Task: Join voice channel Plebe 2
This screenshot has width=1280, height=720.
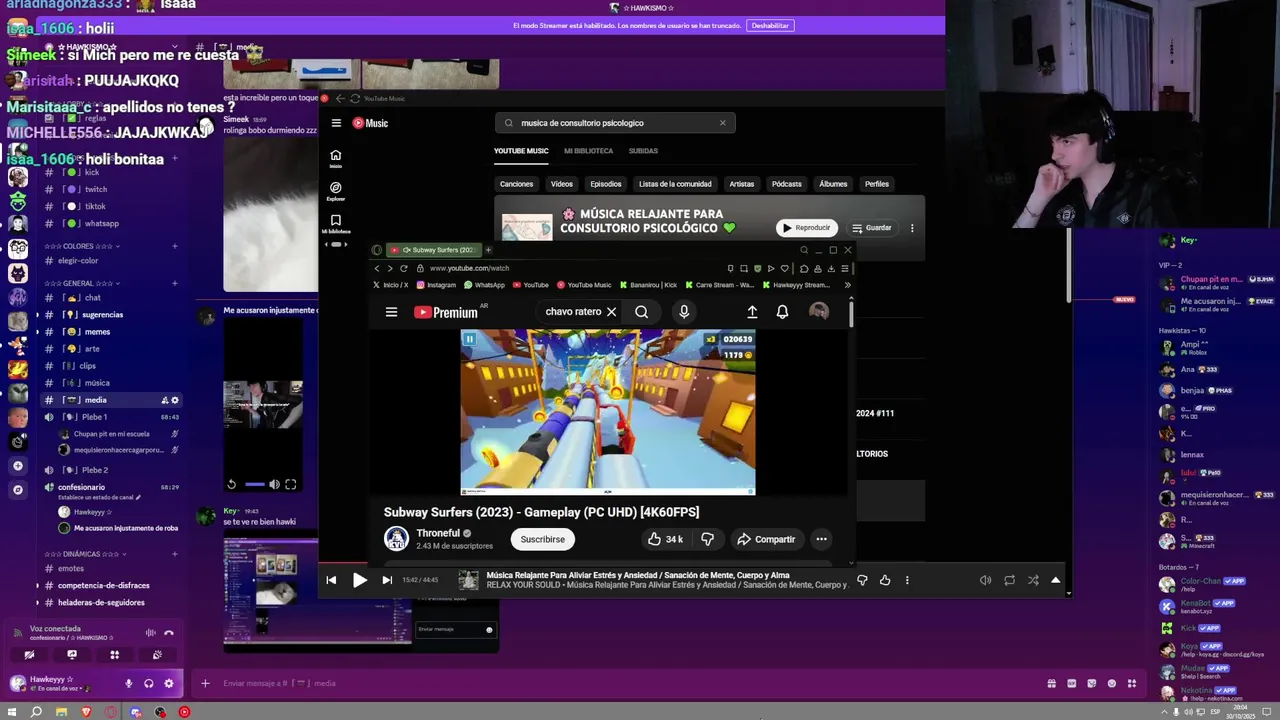Action: [x=95, y=470]
